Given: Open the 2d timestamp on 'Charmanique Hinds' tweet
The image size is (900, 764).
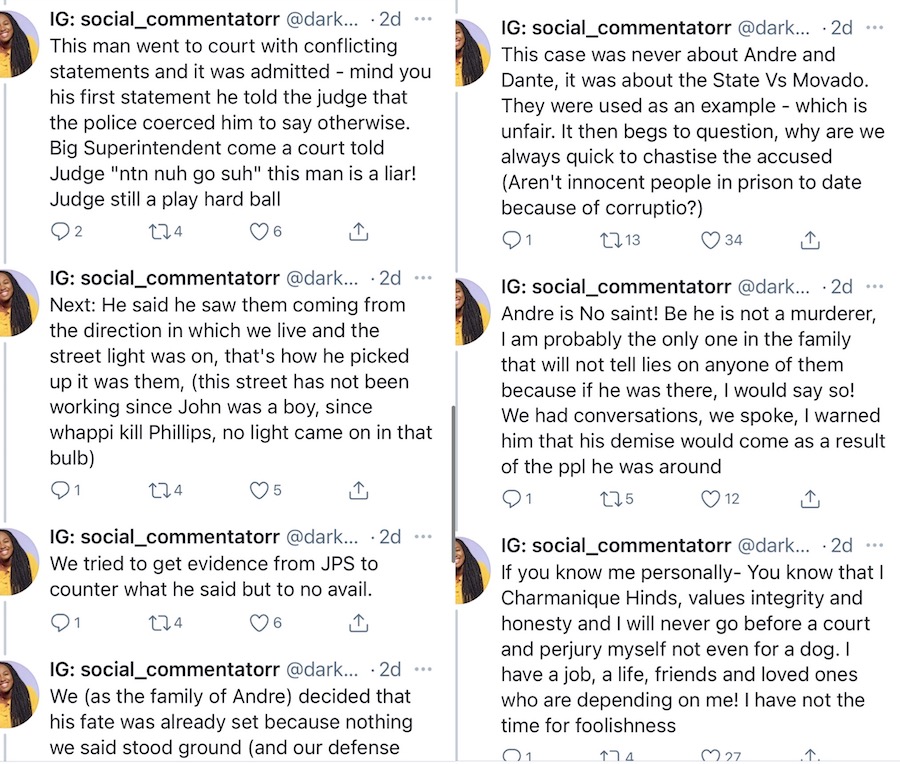Looking at the screenshot, I should coord(841,545).
